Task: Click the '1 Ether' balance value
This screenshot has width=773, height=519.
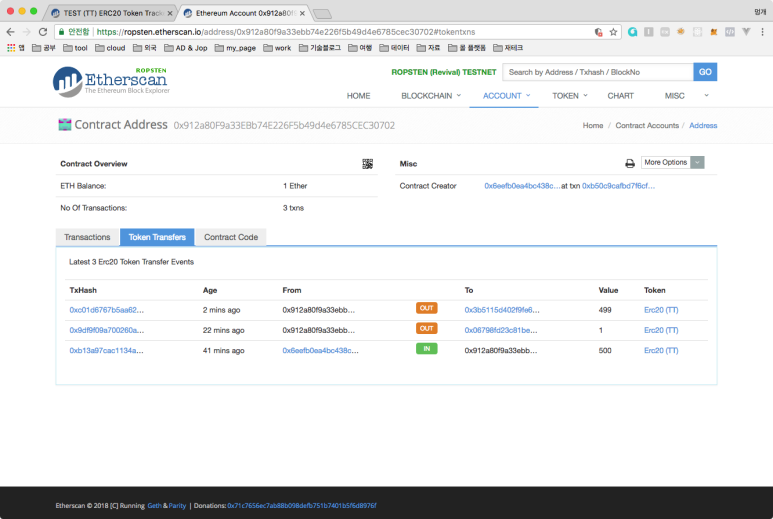Action: tap(295, 186)
